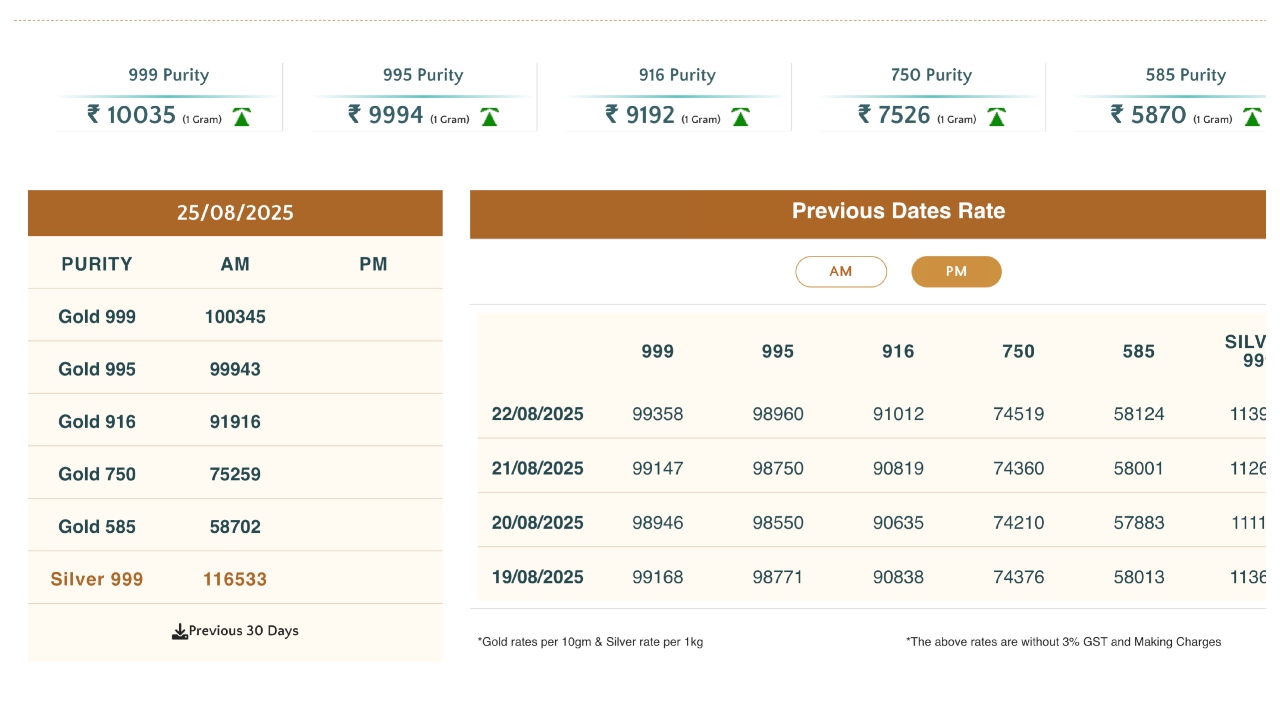The width and height of the screenshot is (1280, 720).
Task: Click the 21/08/2025 date label
Action: (x=538, y=468)
